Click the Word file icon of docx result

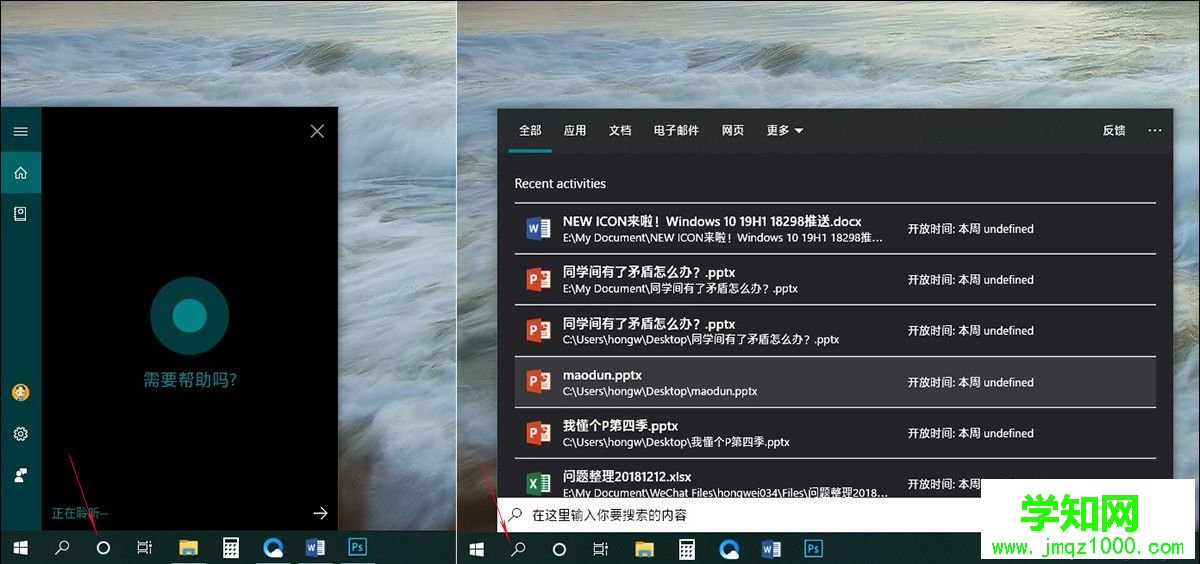(x=539, y=229)
